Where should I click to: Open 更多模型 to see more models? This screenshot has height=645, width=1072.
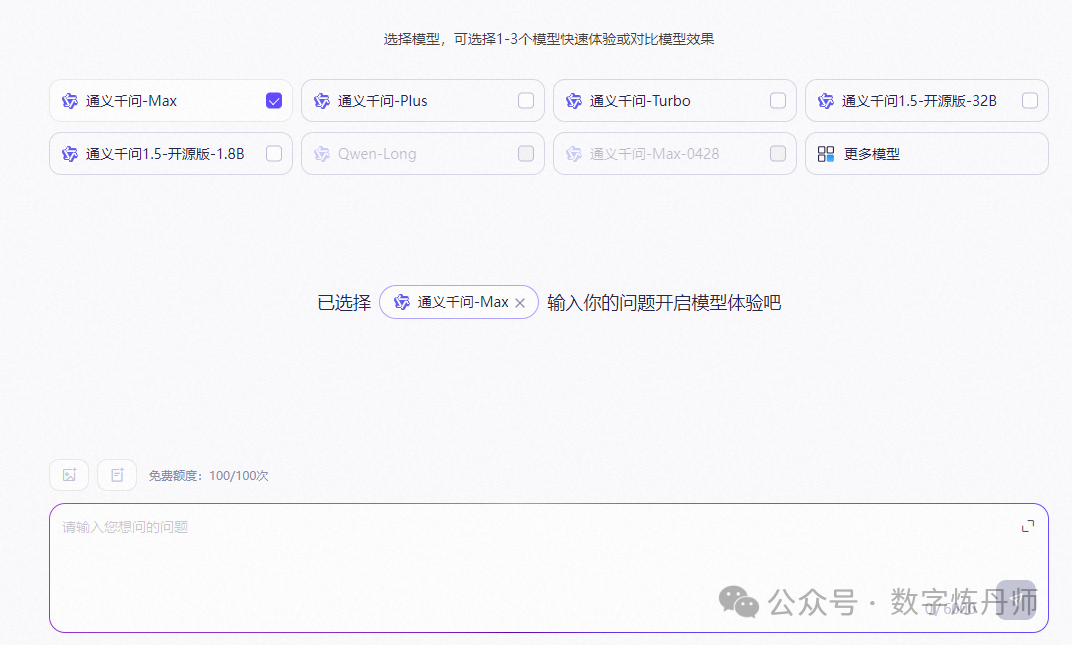[x=926, y=154]
